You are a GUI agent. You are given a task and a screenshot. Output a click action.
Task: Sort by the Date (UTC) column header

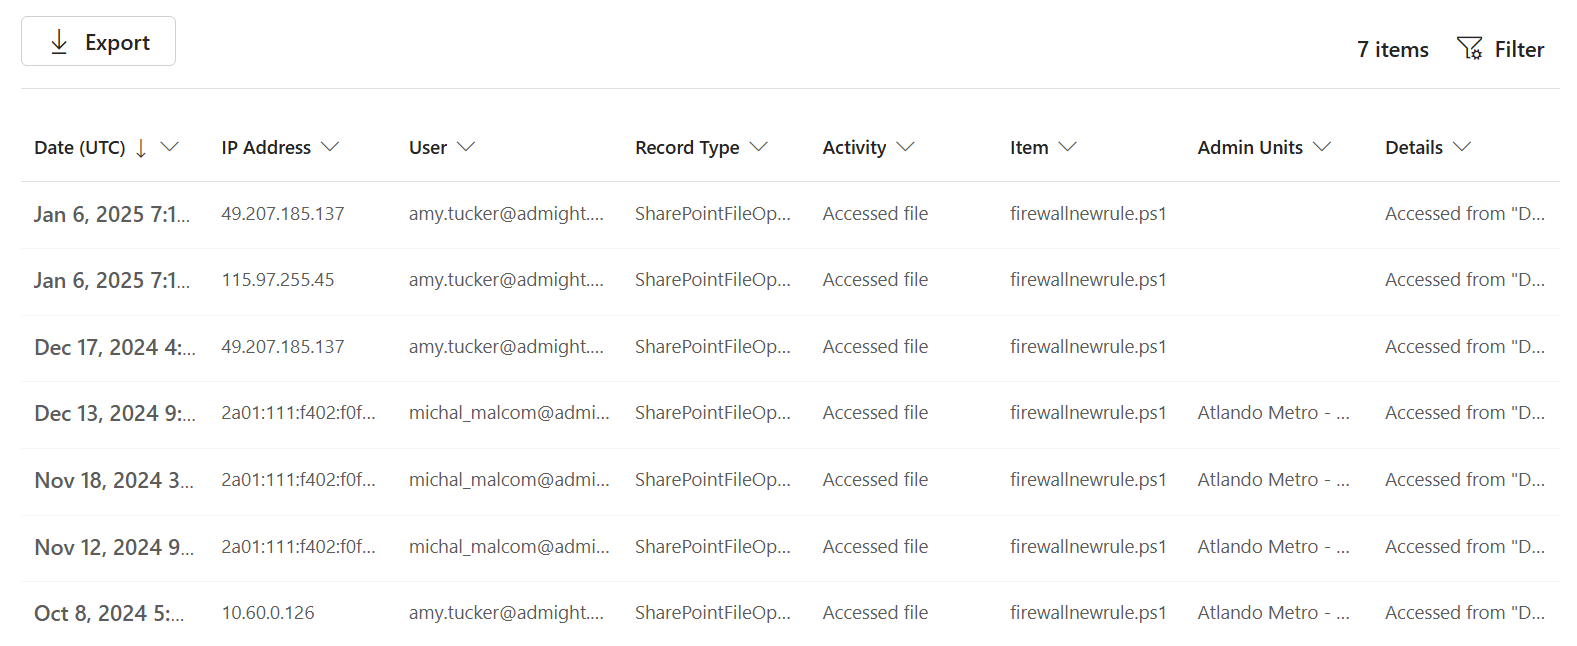click(80, 148)
